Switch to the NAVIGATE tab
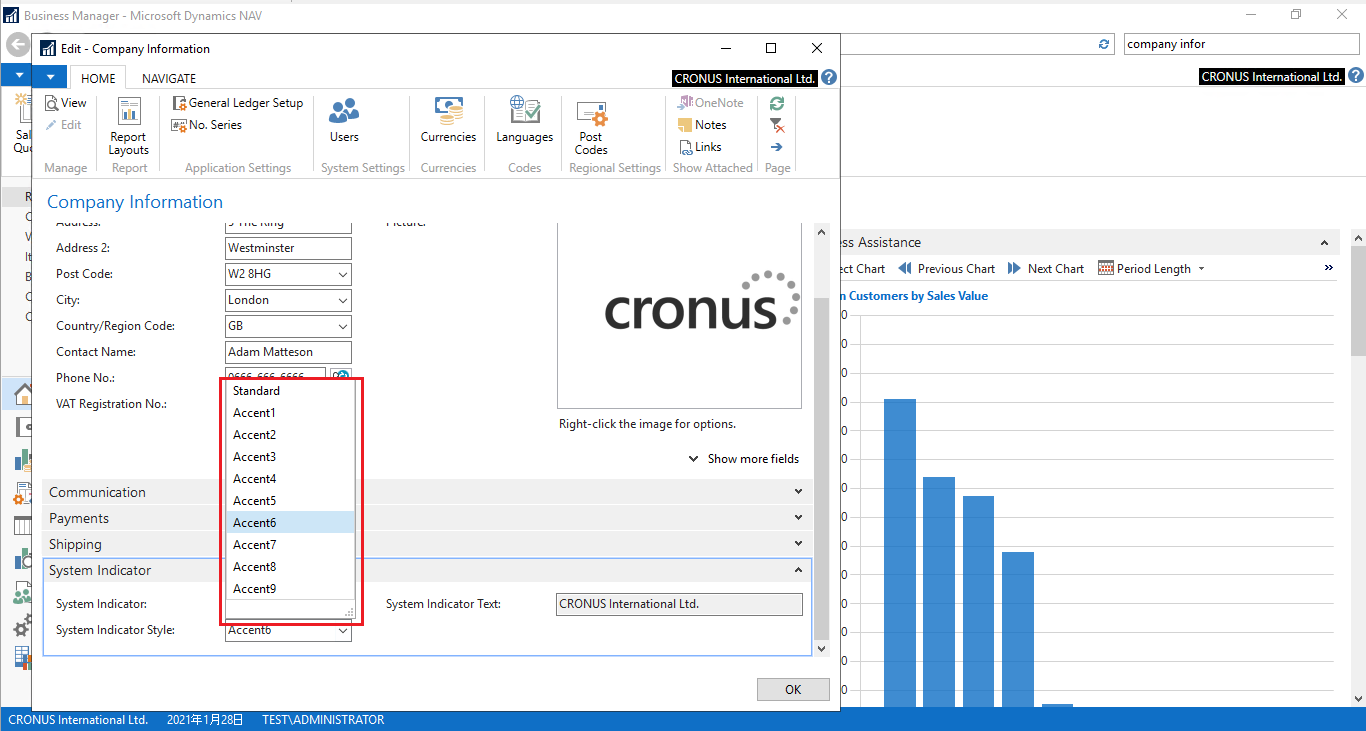The image size is (1366, 731). coord(168,78)
